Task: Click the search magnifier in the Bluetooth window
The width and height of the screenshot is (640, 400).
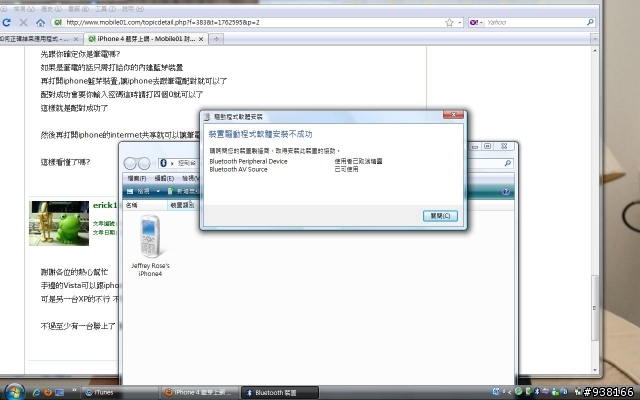Action: [x=507, y=163]
